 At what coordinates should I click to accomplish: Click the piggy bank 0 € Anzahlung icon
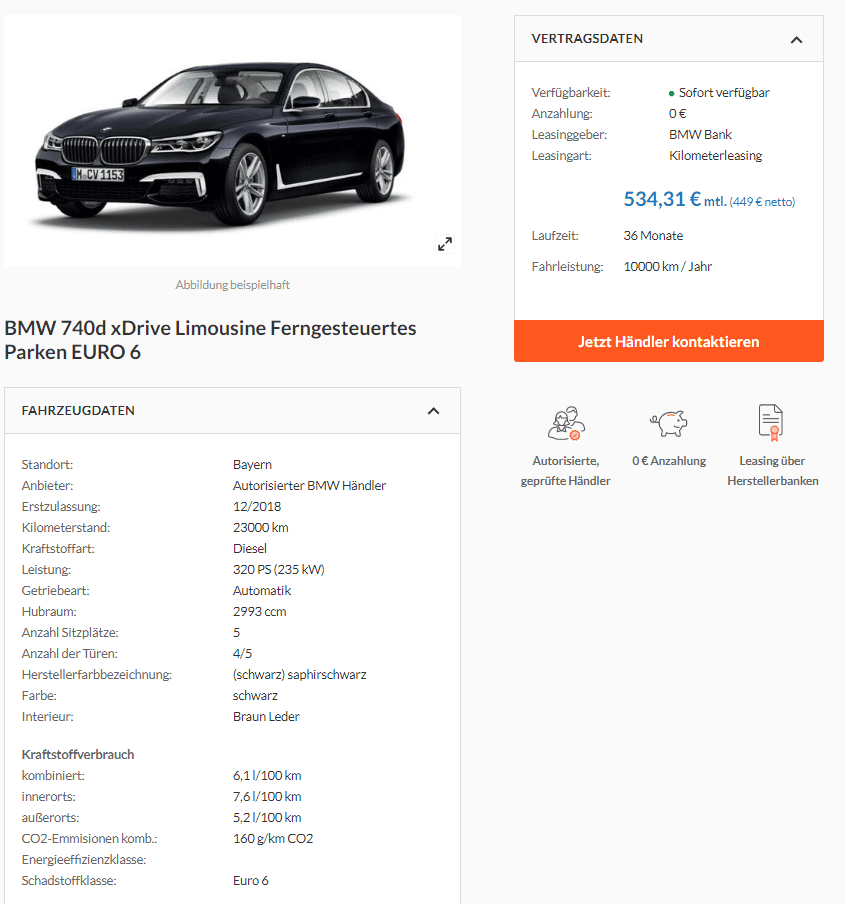point(669,423)
